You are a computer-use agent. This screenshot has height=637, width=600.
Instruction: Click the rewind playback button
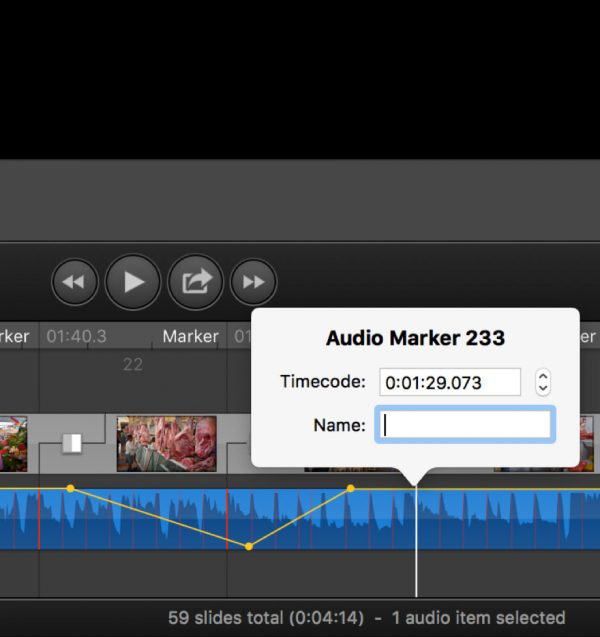[x=75, y=282]
